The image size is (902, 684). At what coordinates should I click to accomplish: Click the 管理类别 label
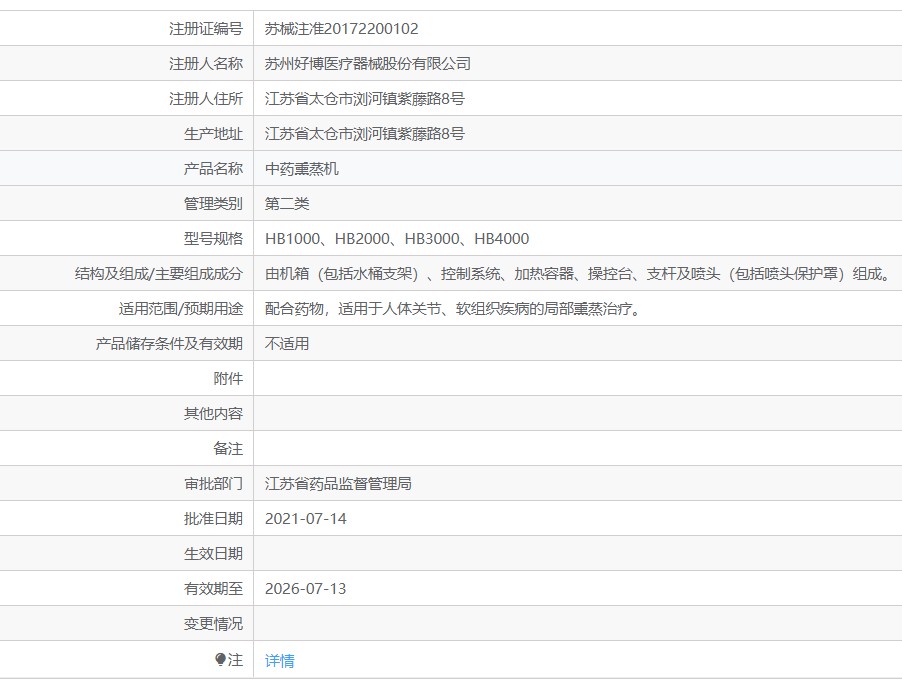[x=213, y=204]
